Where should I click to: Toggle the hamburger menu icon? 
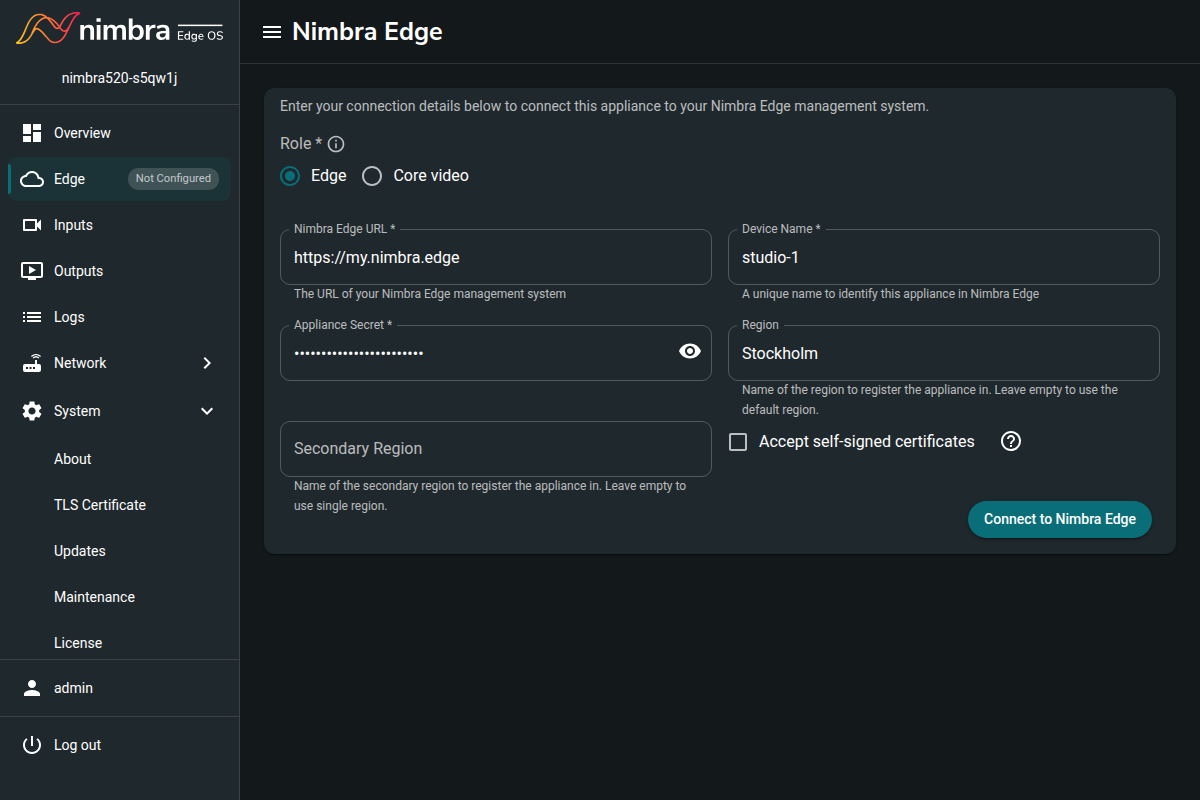pyautogui.click(x=271, y=32)
